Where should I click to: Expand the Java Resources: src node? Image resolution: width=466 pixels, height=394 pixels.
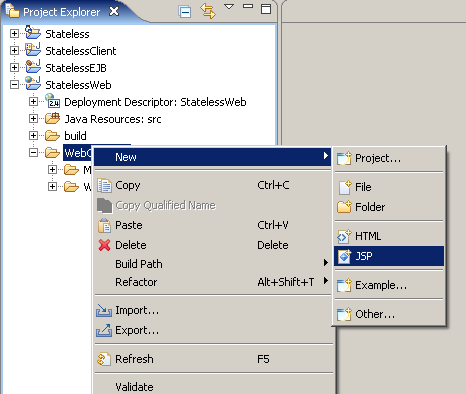click(33, 119)
